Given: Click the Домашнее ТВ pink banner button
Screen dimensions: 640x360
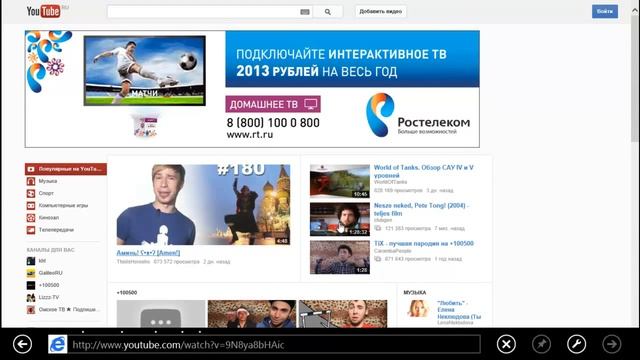Looking at the screenshot, I should tap(273, 104).
